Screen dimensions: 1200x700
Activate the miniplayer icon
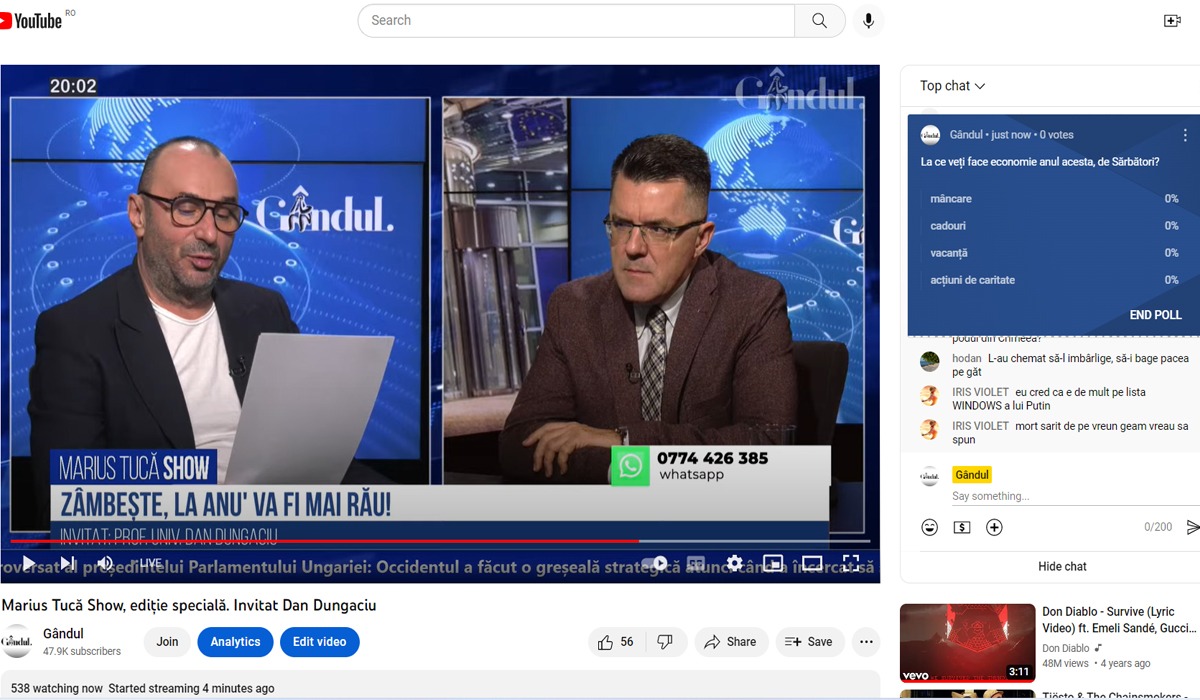(773, 563)
